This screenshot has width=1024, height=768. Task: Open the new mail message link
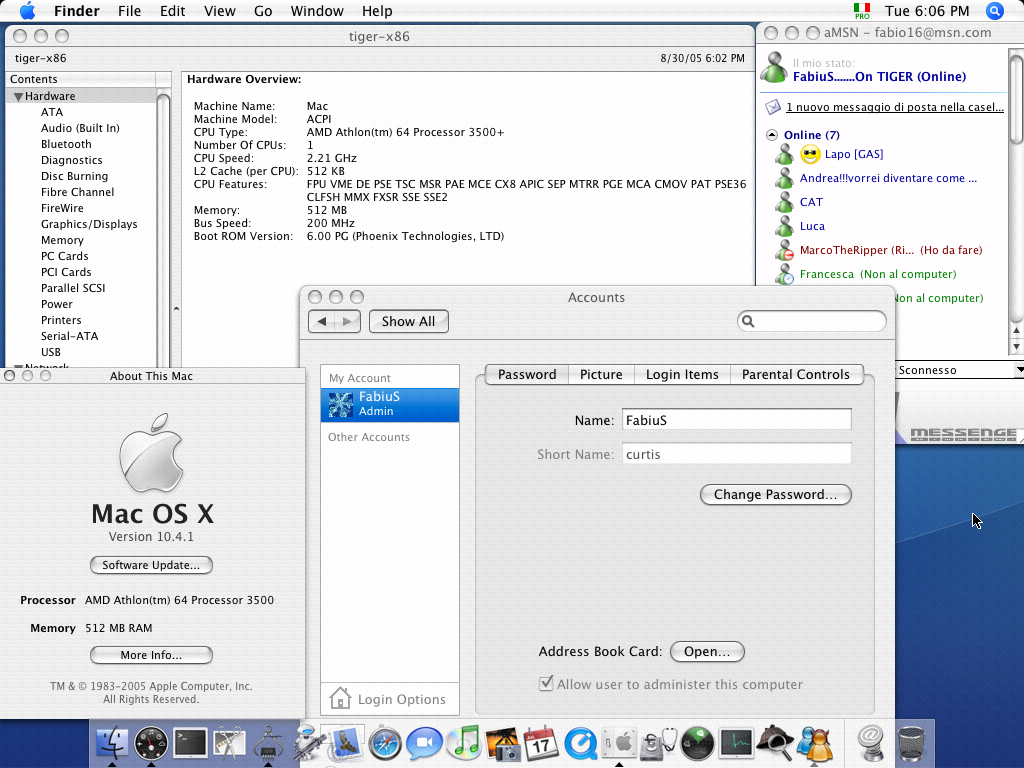[x=894, y=107]
